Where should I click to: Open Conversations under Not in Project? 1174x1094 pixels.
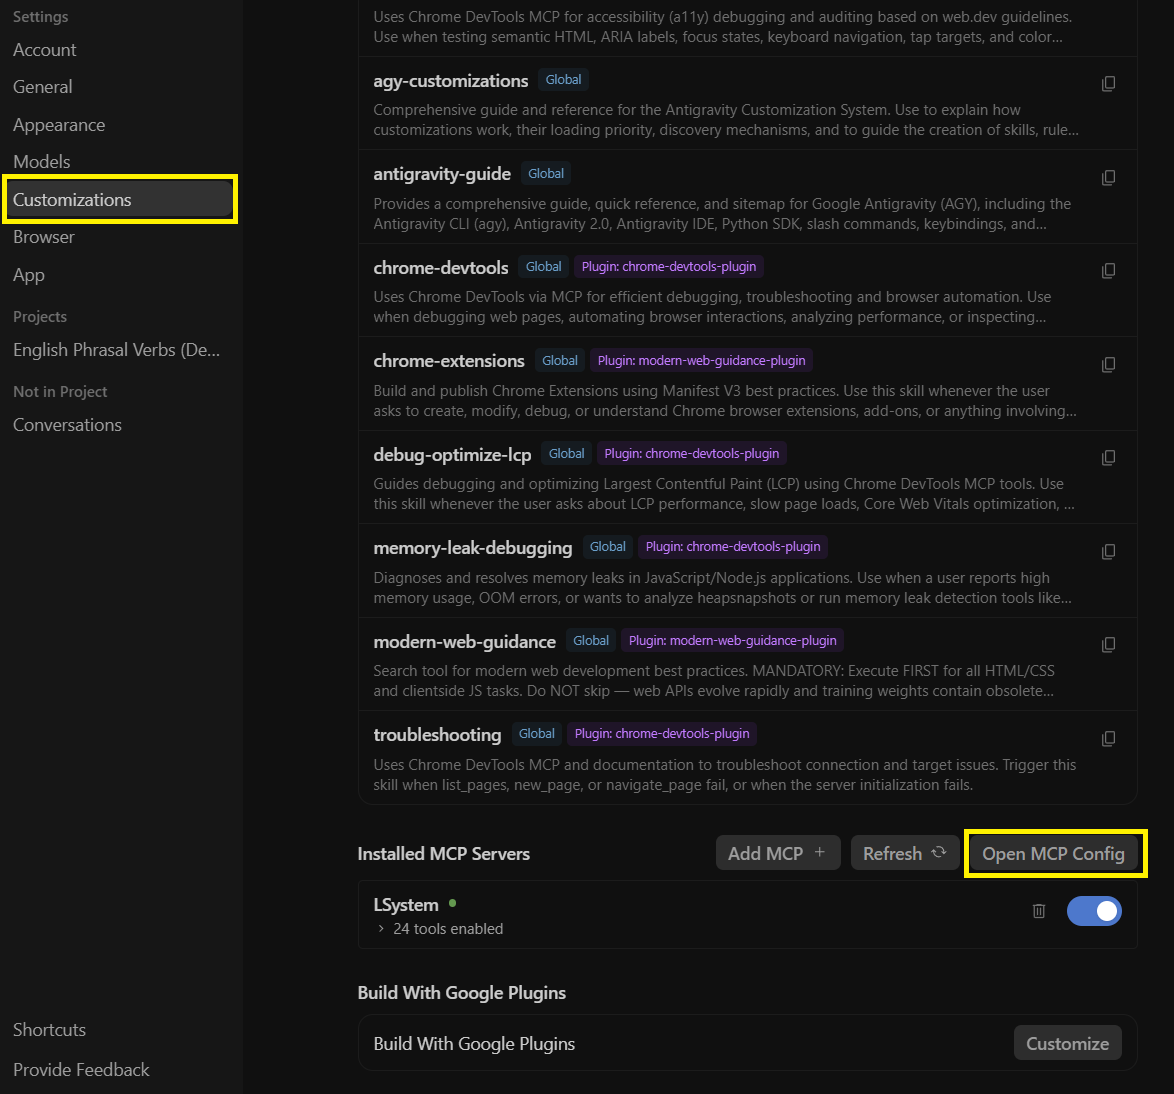coord(67,425)
